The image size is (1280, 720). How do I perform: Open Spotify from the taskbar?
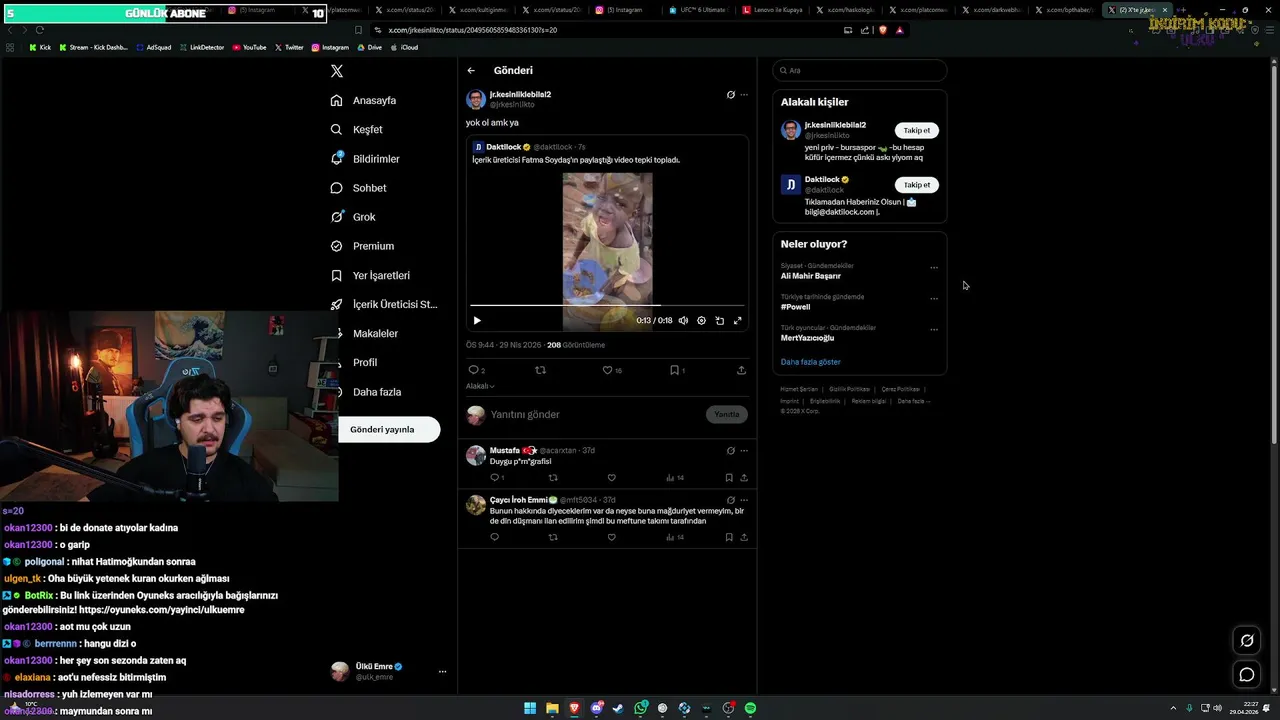coord(750,709)
